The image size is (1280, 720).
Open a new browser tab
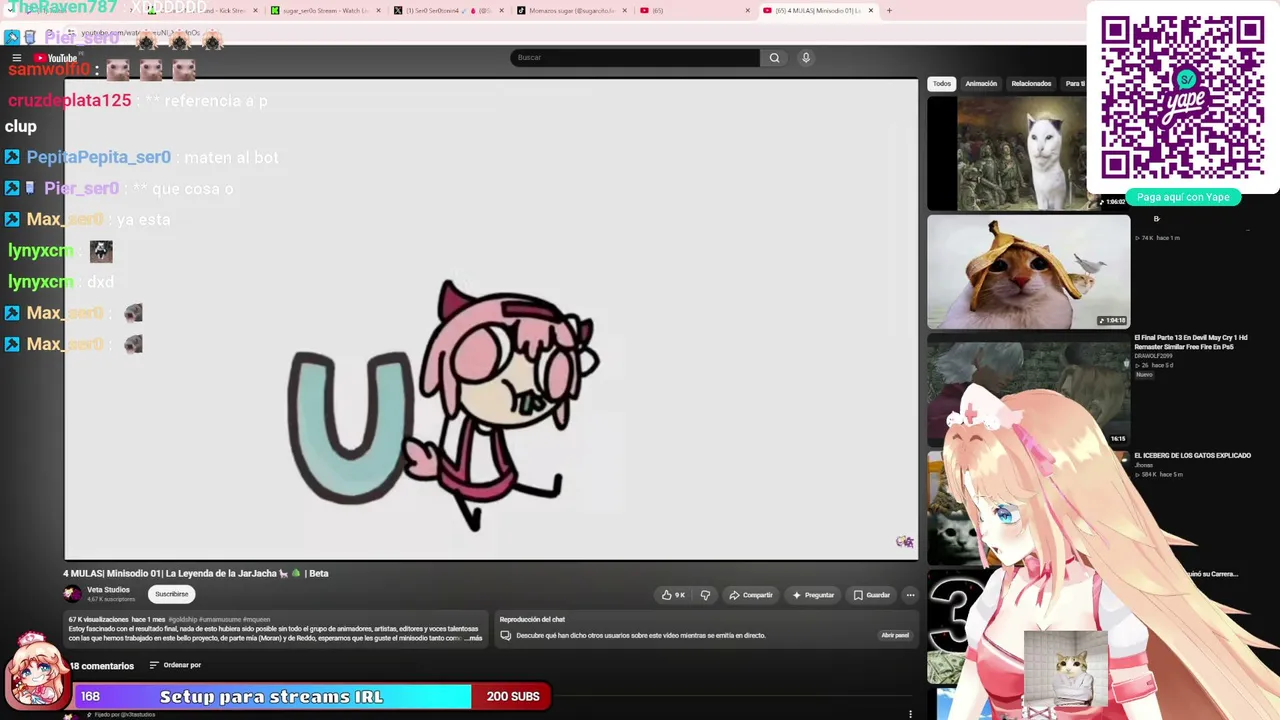(890, 11)
